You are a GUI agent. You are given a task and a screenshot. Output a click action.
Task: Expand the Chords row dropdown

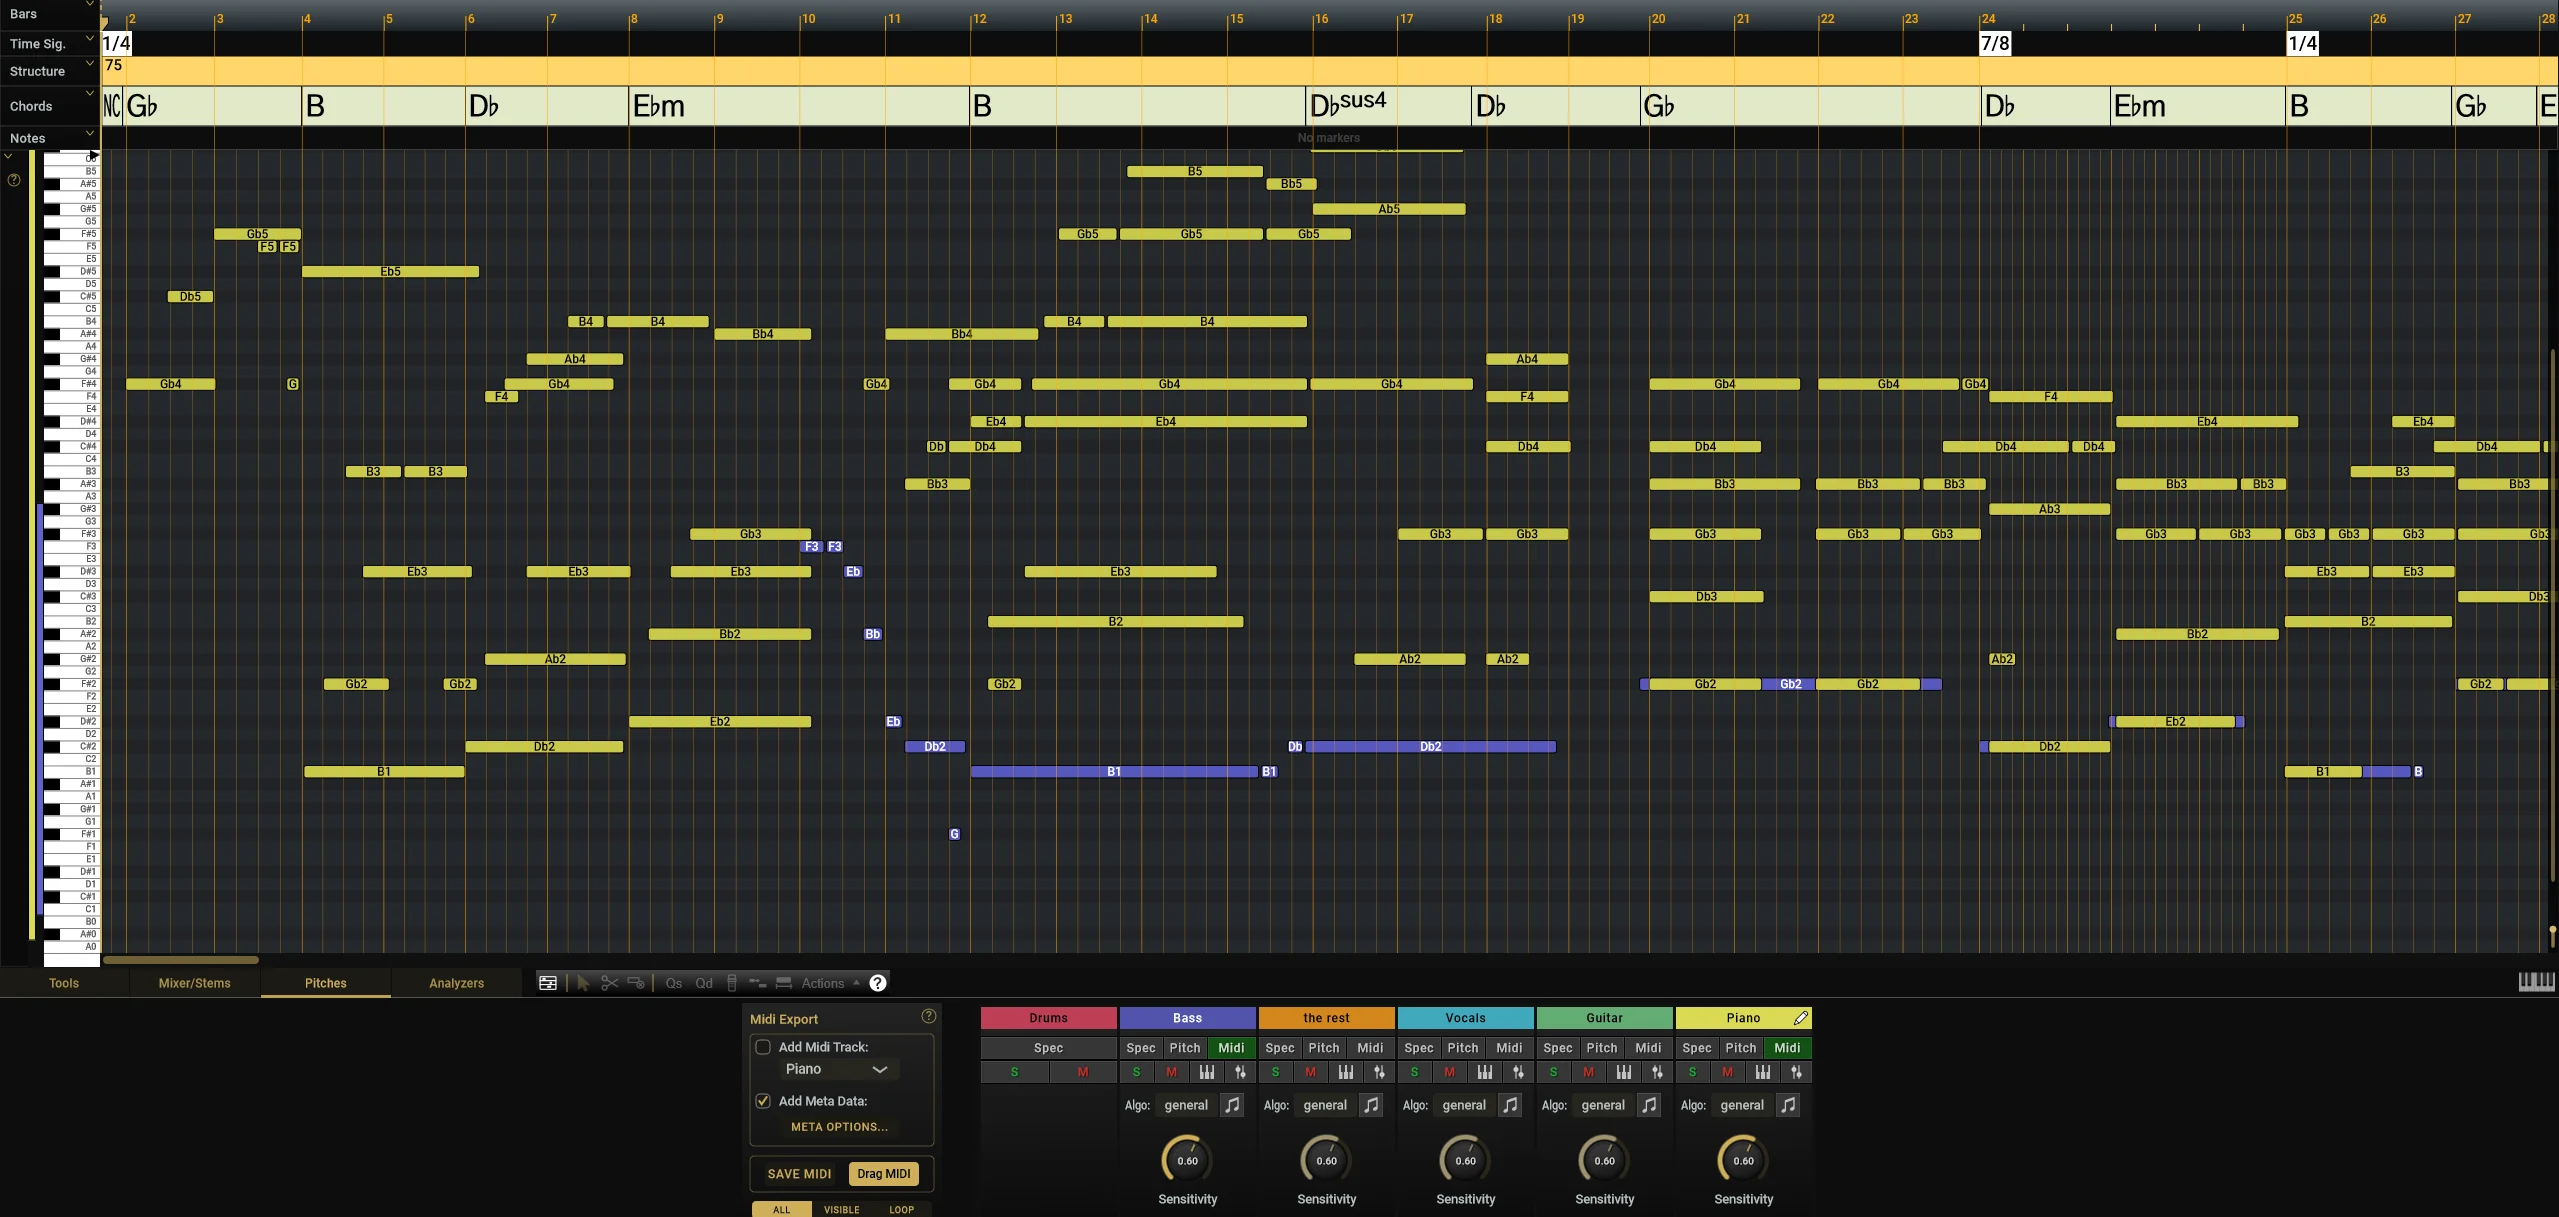click(89, 95)
